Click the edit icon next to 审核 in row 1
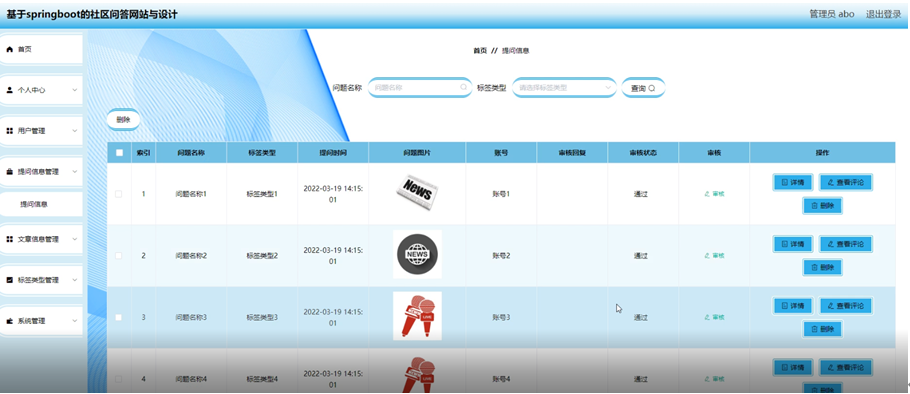 pos(707,194)
